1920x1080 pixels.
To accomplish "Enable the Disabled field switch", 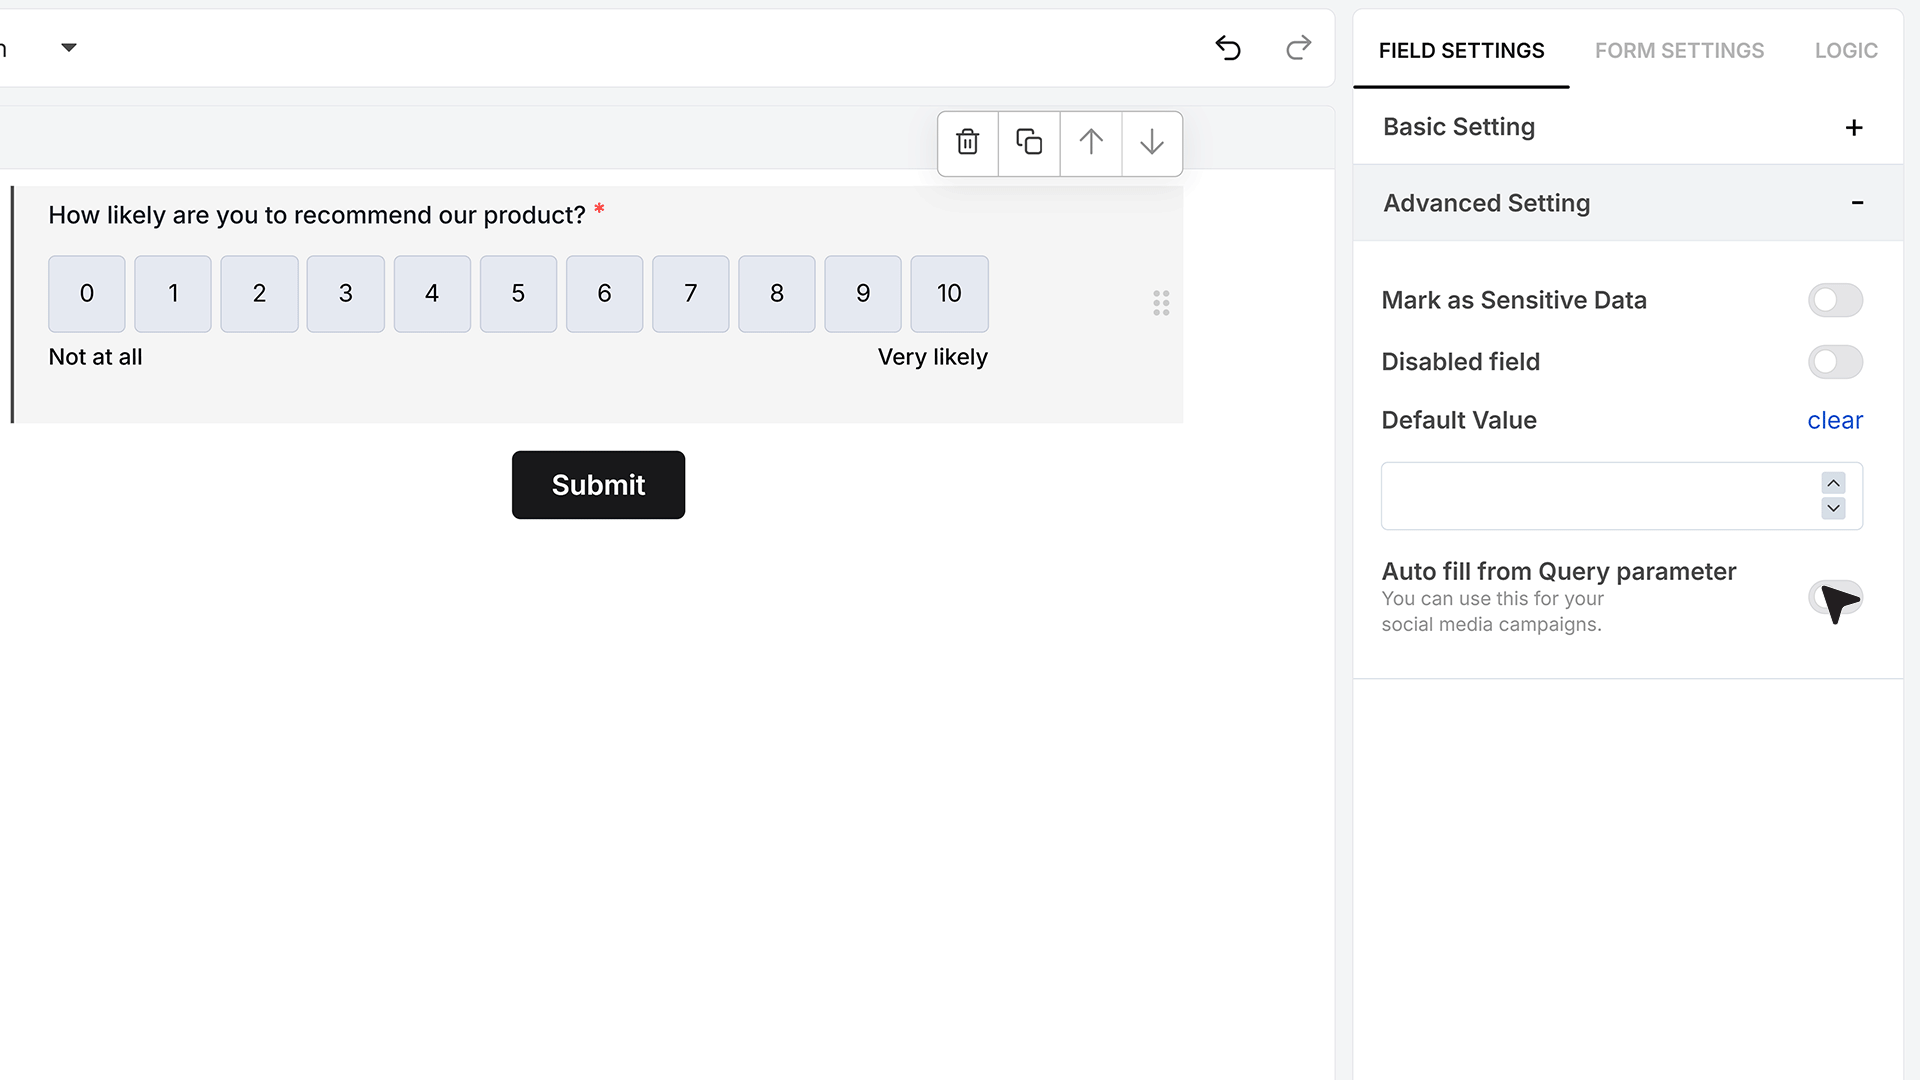I will click(1835, 362).
